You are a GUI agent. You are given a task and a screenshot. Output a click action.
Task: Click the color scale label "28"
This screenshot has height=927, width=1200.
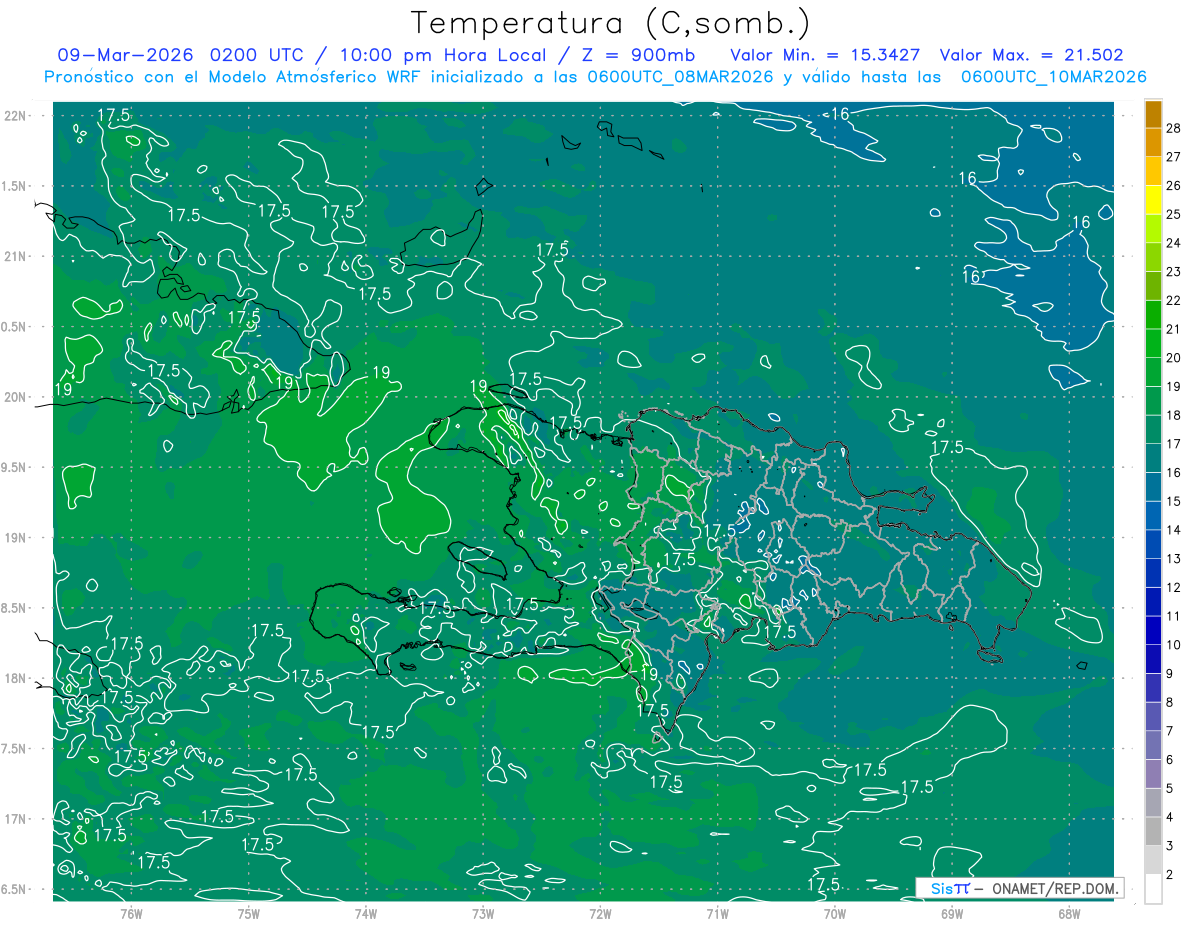point(1174,128)
